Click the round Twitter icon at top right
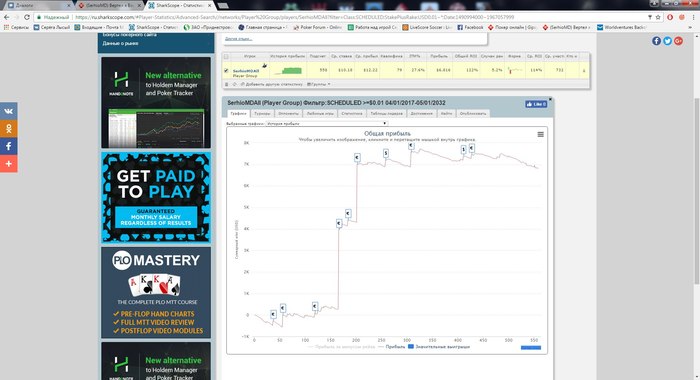Image resolution: width=700 pixels, height=380 pixels. [667, 41]
